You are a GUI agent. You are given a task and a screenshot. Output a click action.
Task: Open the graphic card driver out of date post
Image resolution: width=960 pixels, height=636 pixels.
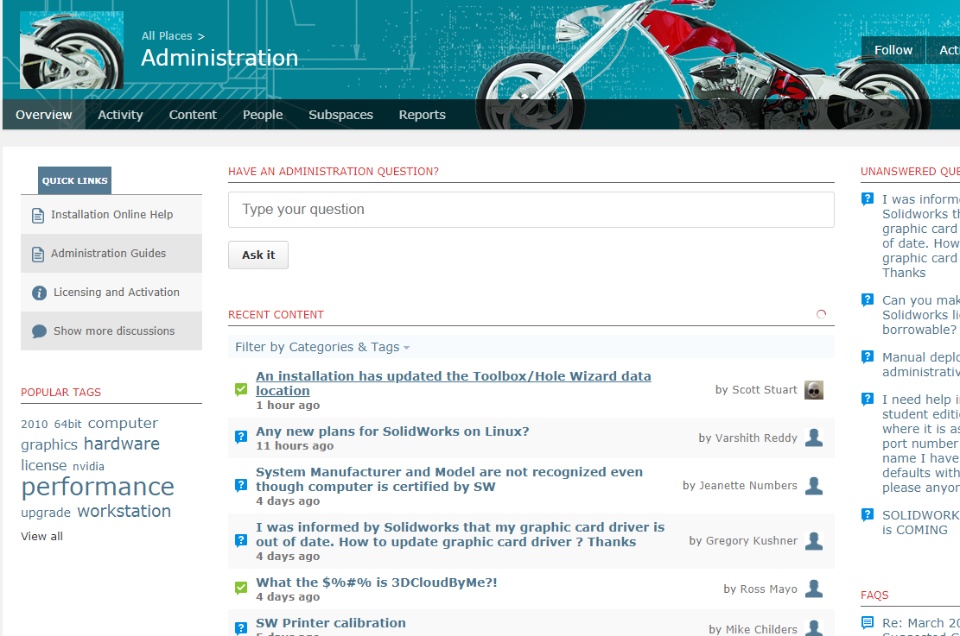[460, 534]
